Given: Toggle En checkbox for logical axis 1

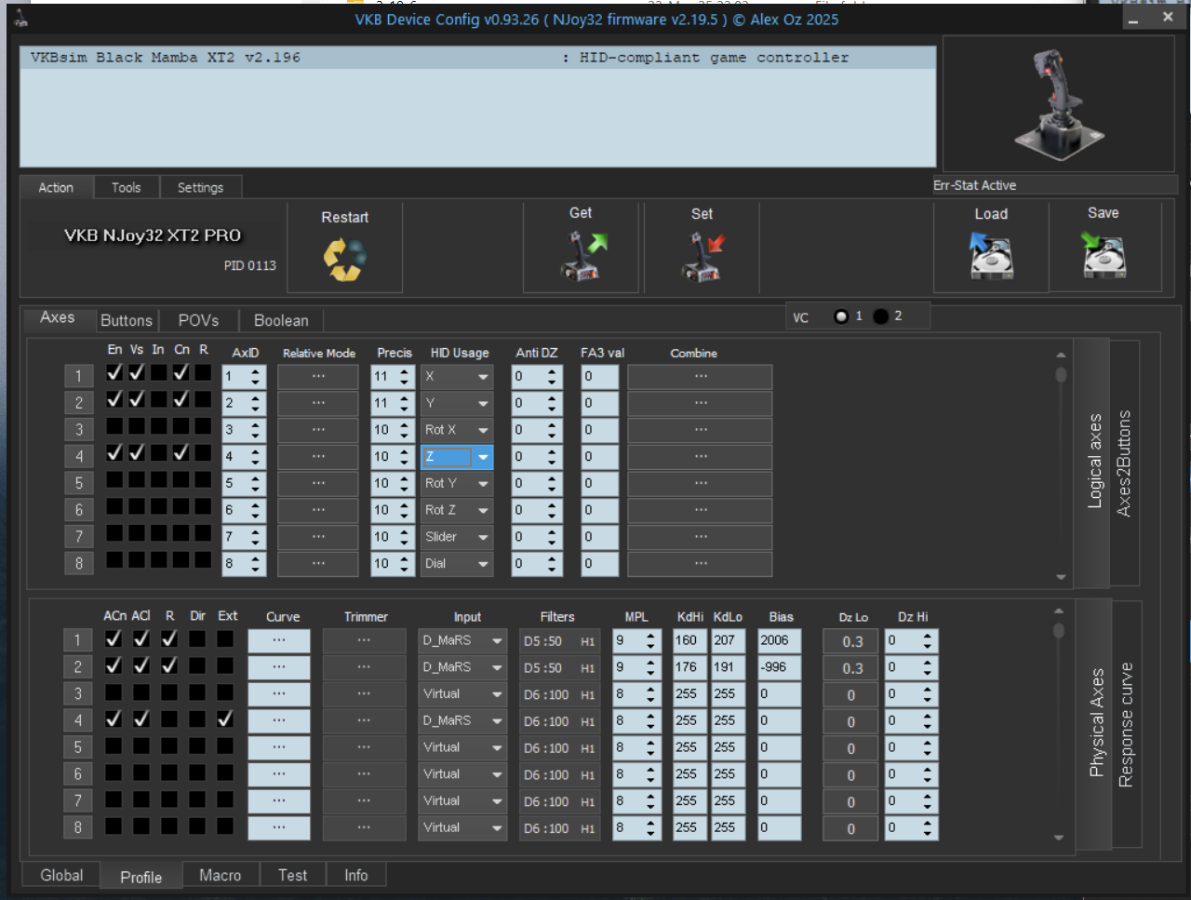Looking at the screenshot, I should tap(115, 373).
